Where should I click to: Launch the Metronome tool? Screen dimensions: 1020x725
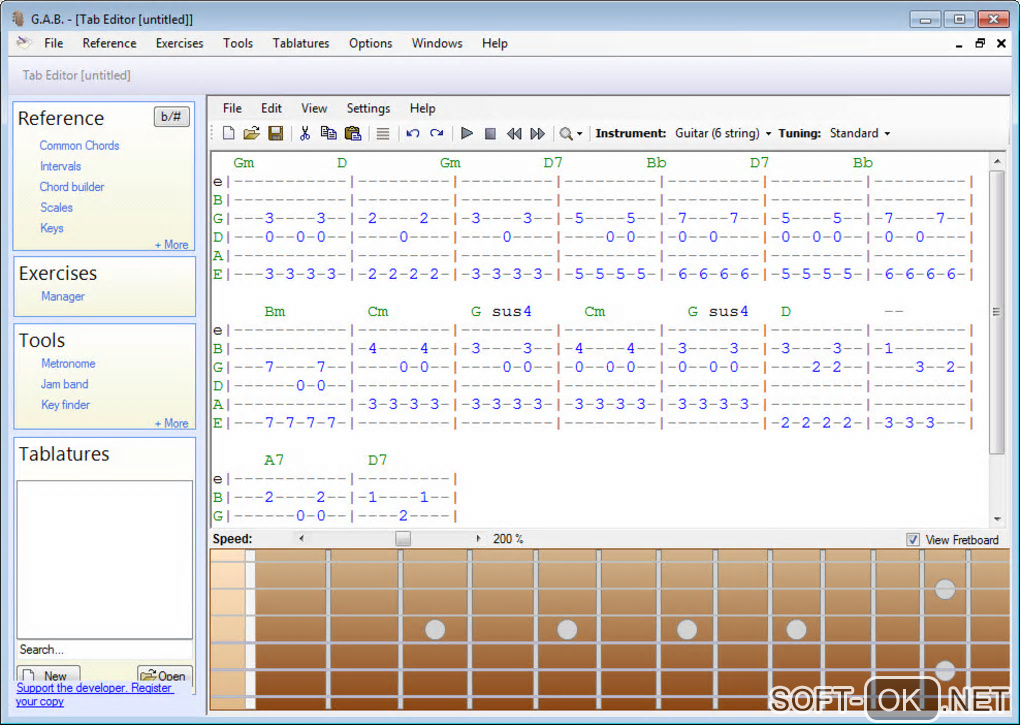pyautogui.click(x=68, y=364)
